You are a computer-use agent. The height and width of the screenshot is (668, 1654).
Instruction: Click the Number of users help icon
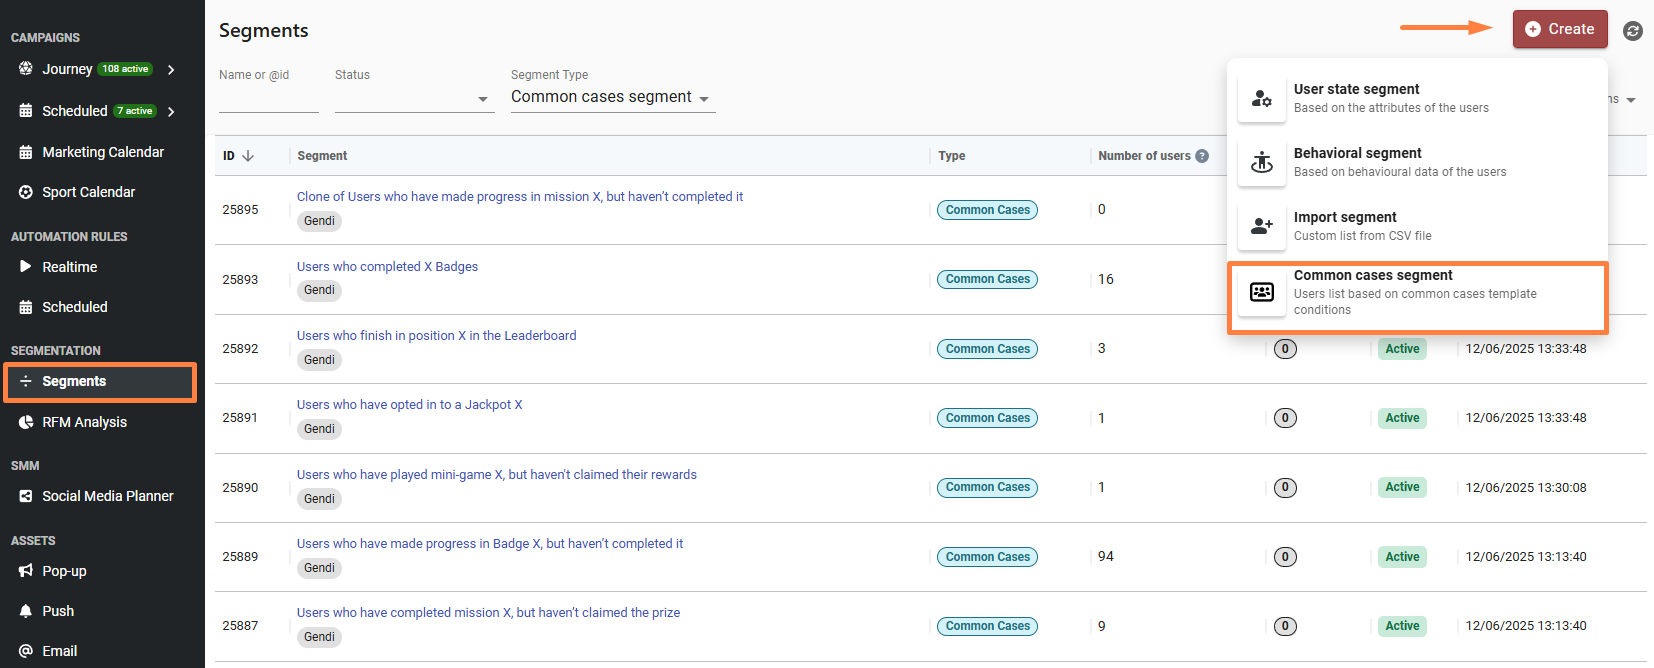(x=1202, y=156)
